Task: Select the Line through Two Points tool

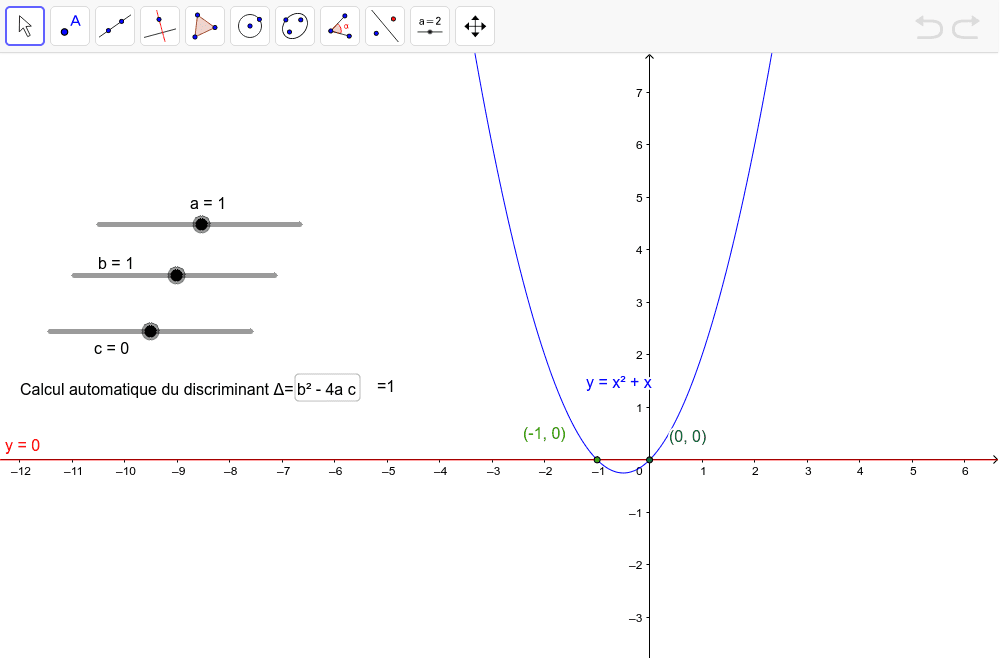Action: tap(114, 26)
